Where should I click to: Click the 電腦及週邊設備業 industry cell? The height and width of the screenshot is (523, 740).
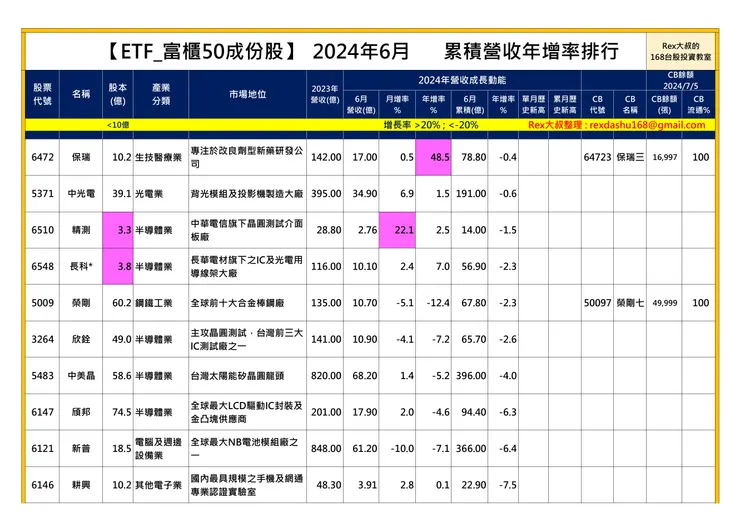[x=159, y=448]
